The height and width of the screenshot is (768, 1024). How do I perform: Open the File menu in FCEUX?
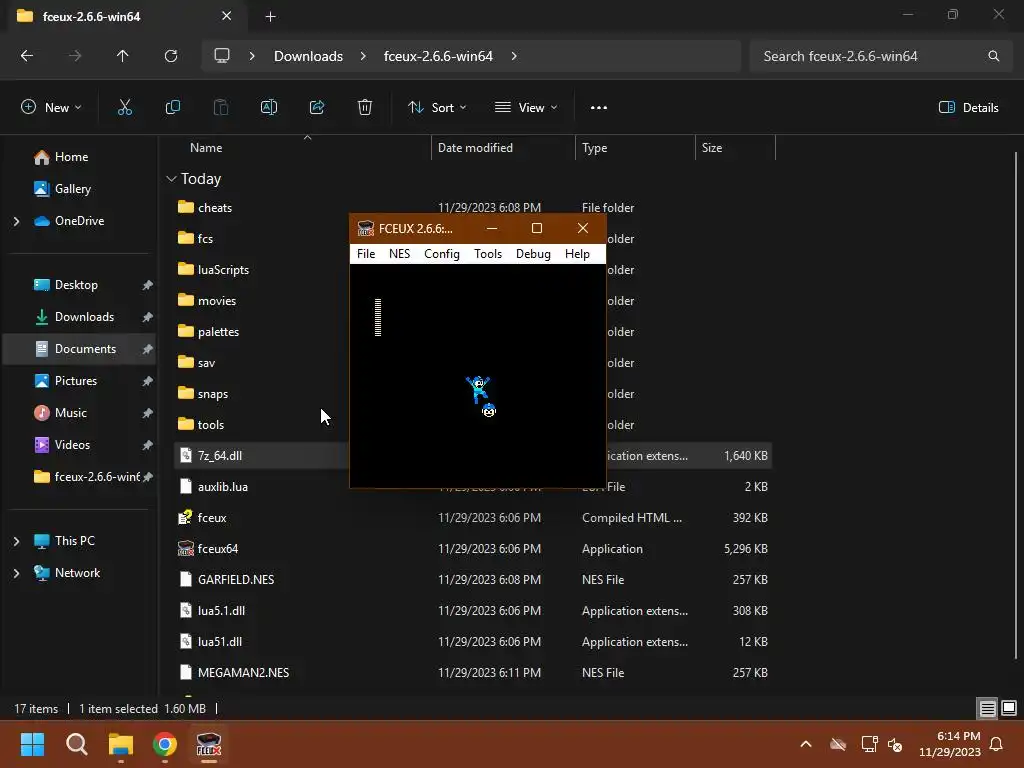pyautogui.click(x=366, y=254)
